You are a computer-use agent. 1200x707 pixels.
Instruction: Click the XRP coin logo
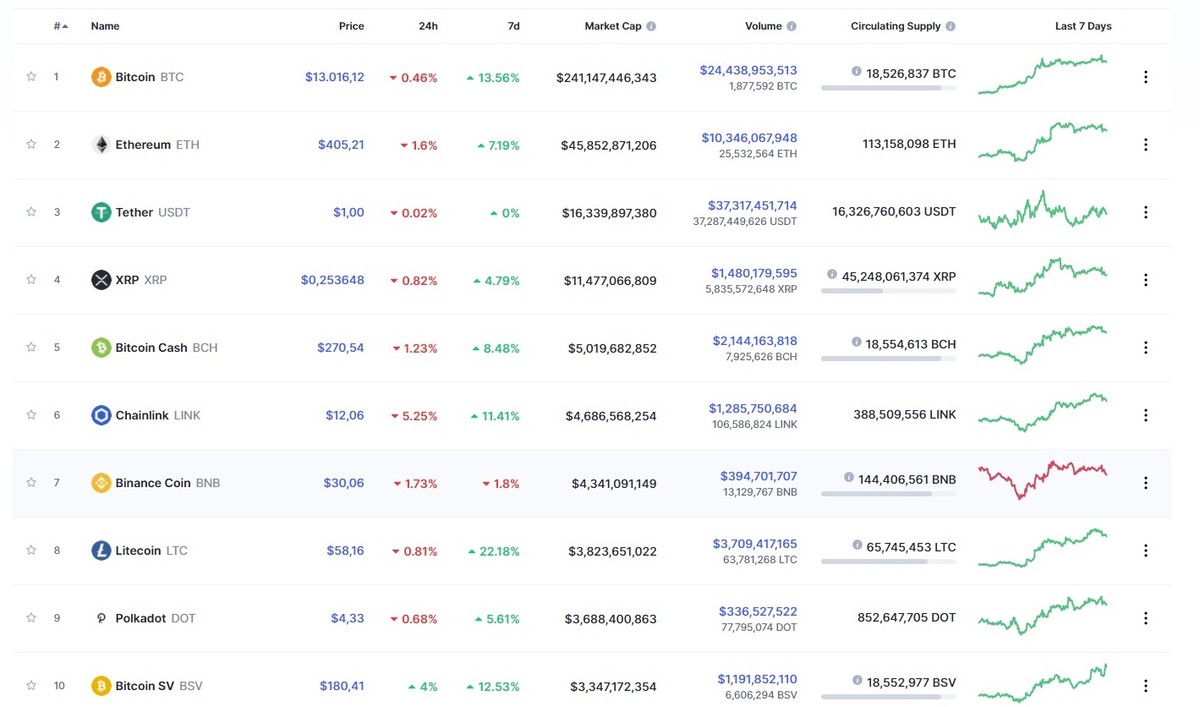click(x=99, y=280)
